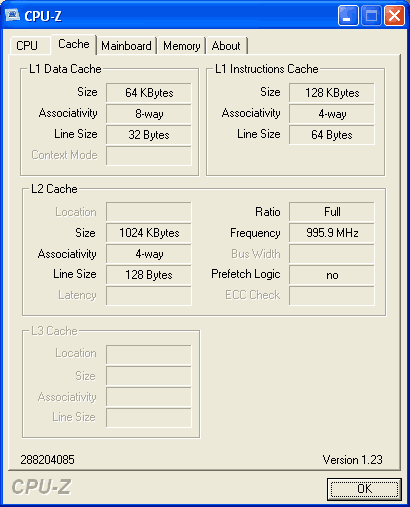The height and width of the screenshot is (507, 410).
Task: Click the L2 Ratio field showing Full
Action: (x=332, y=212)
